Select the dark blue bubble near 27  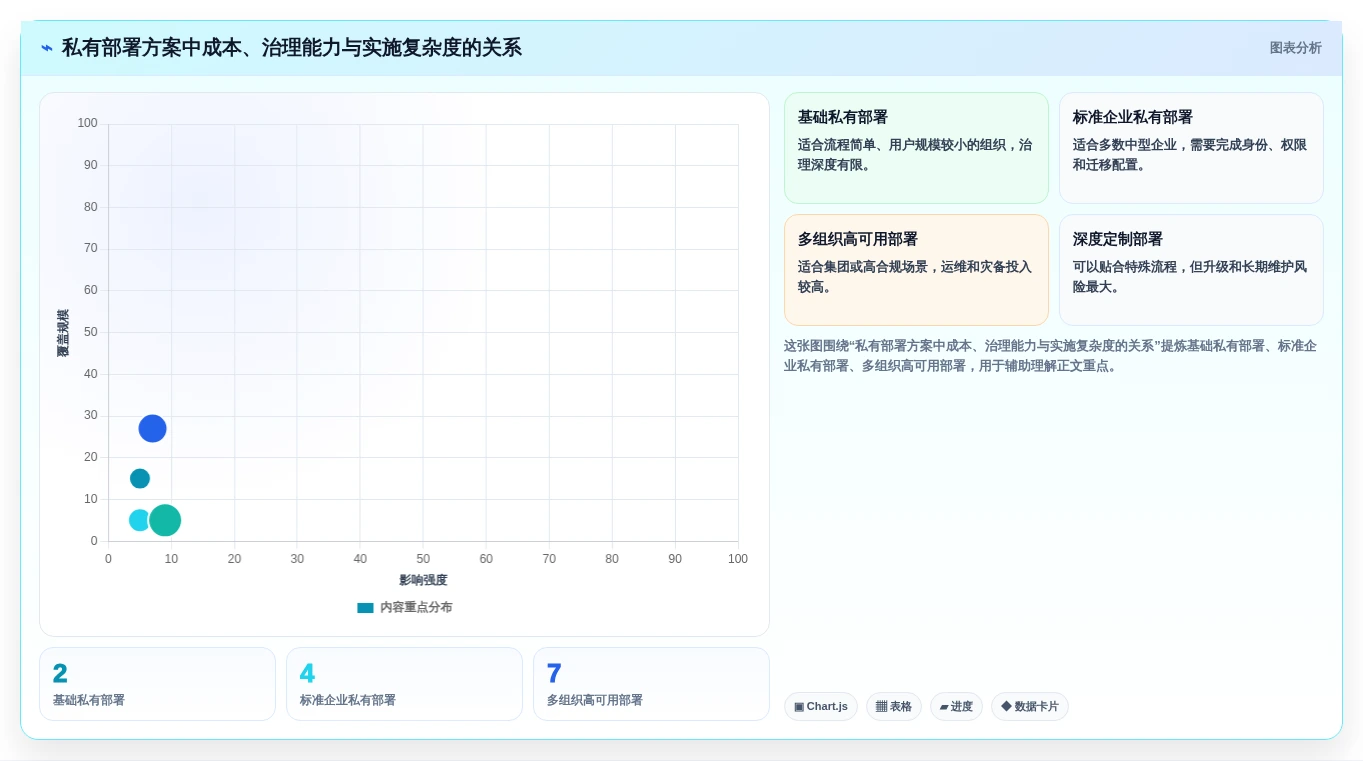click(x=152, y=429)
